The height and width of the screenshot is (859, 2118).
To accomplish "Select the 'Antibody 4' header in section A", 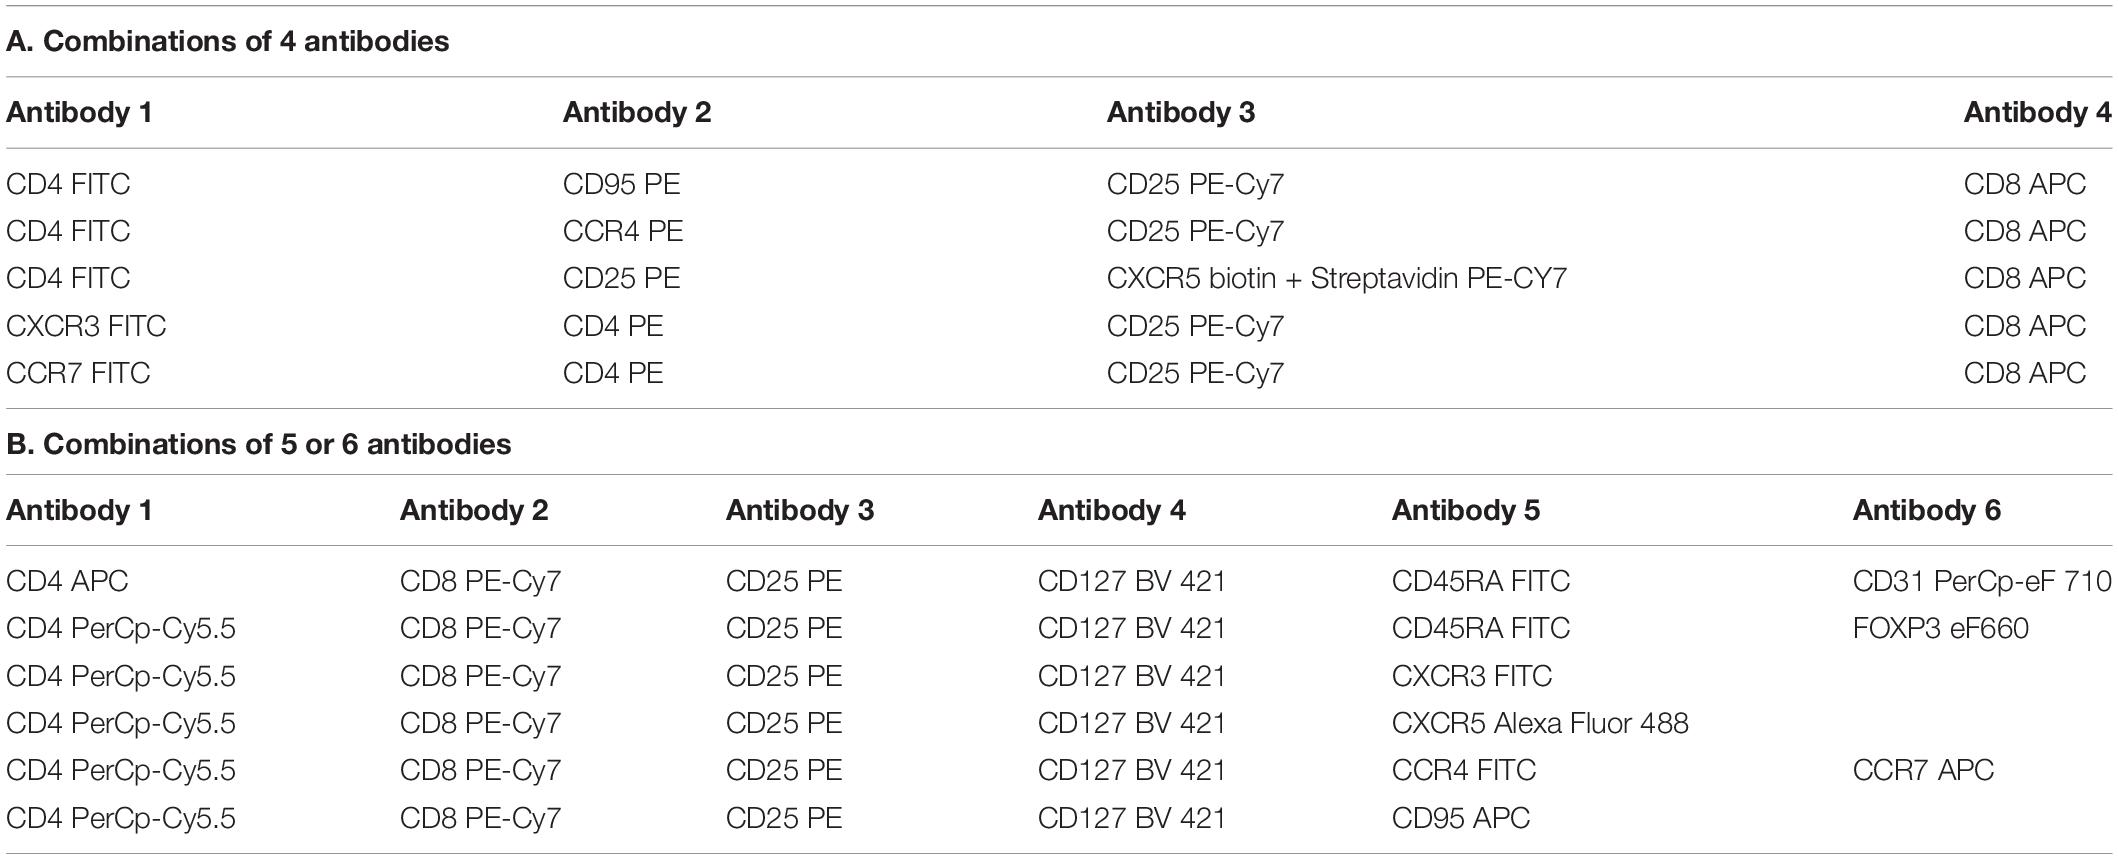I will point(2038,112).
